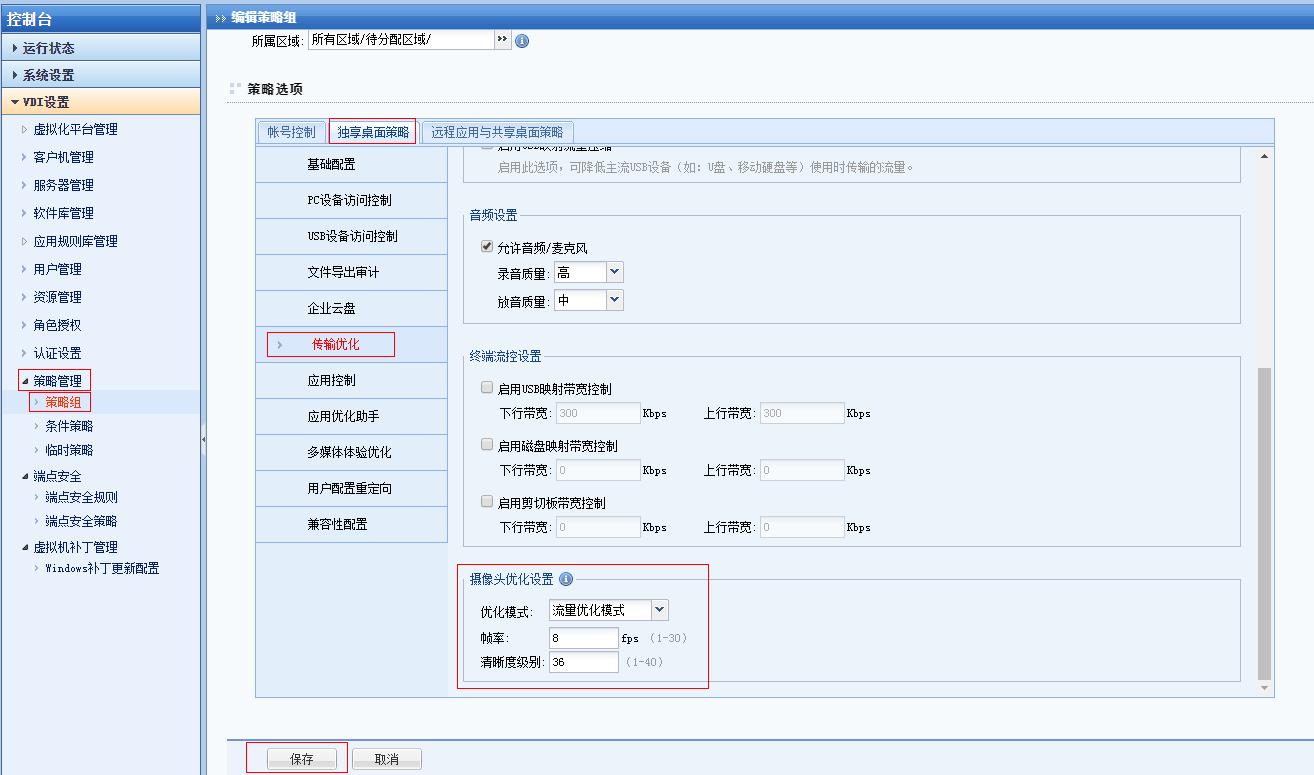The image size is (1314, 775).
Task: Select 文件导出审计 menu item
Action: pos(351,272)
